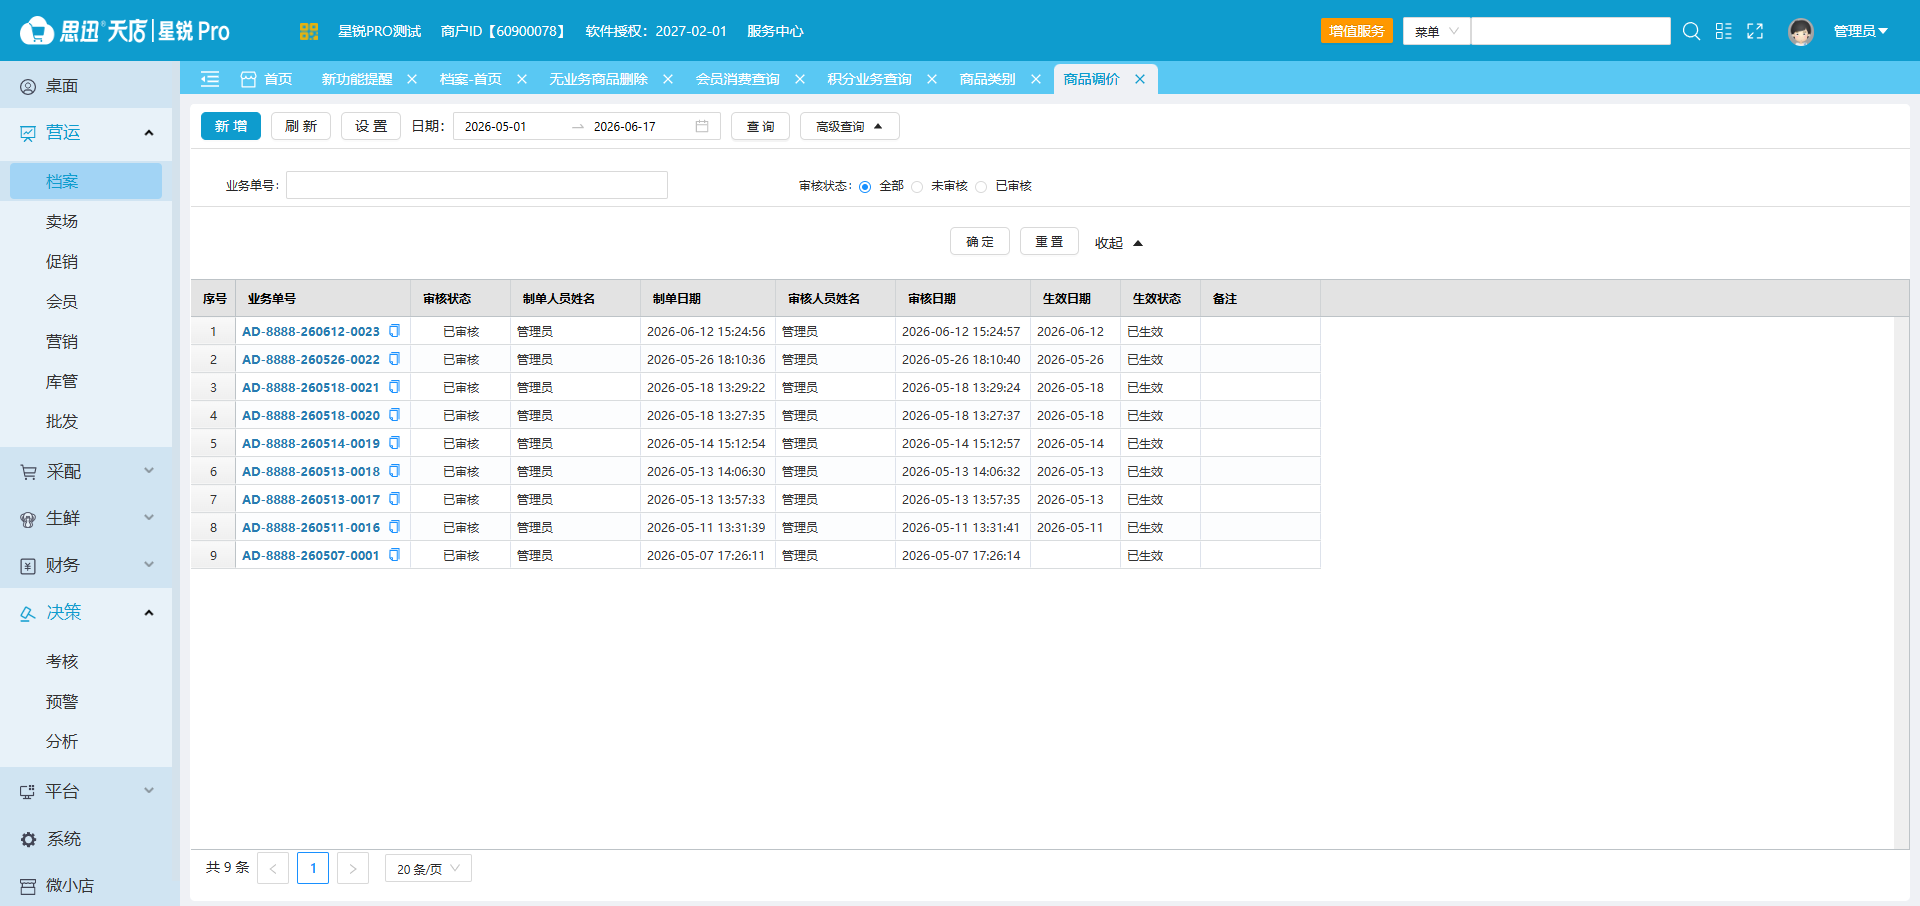Close the 积分业务查询 tab

(932, 79)
